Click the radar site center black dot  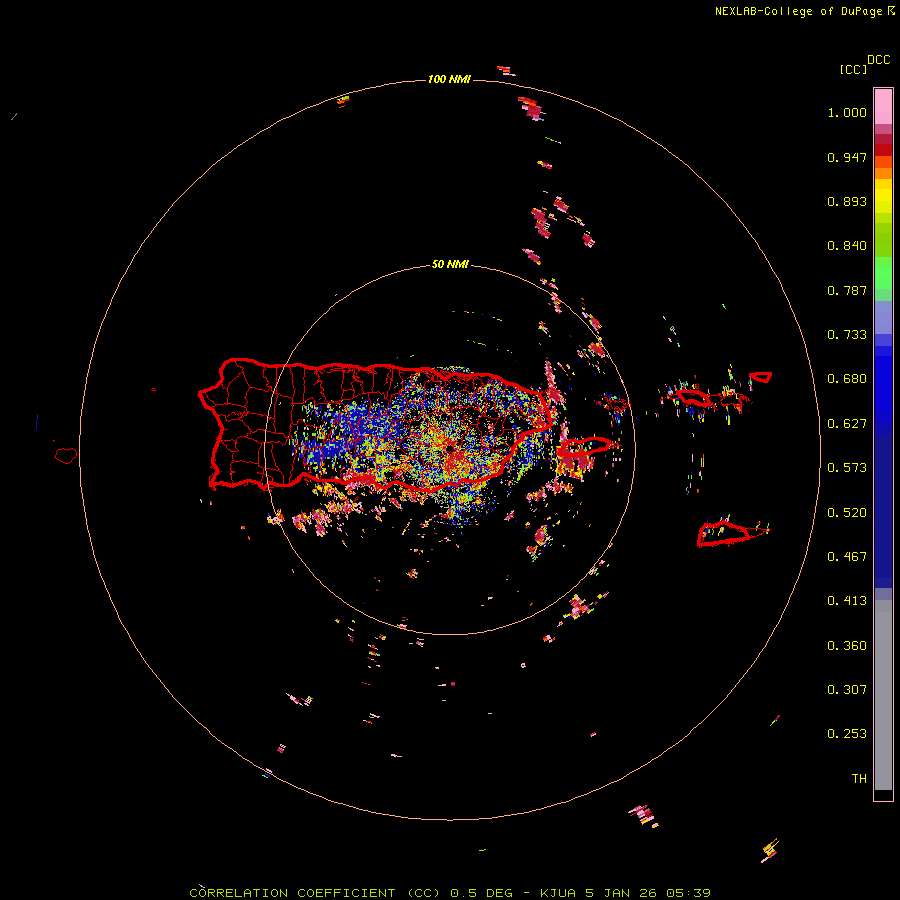click(x=451, y=448)
